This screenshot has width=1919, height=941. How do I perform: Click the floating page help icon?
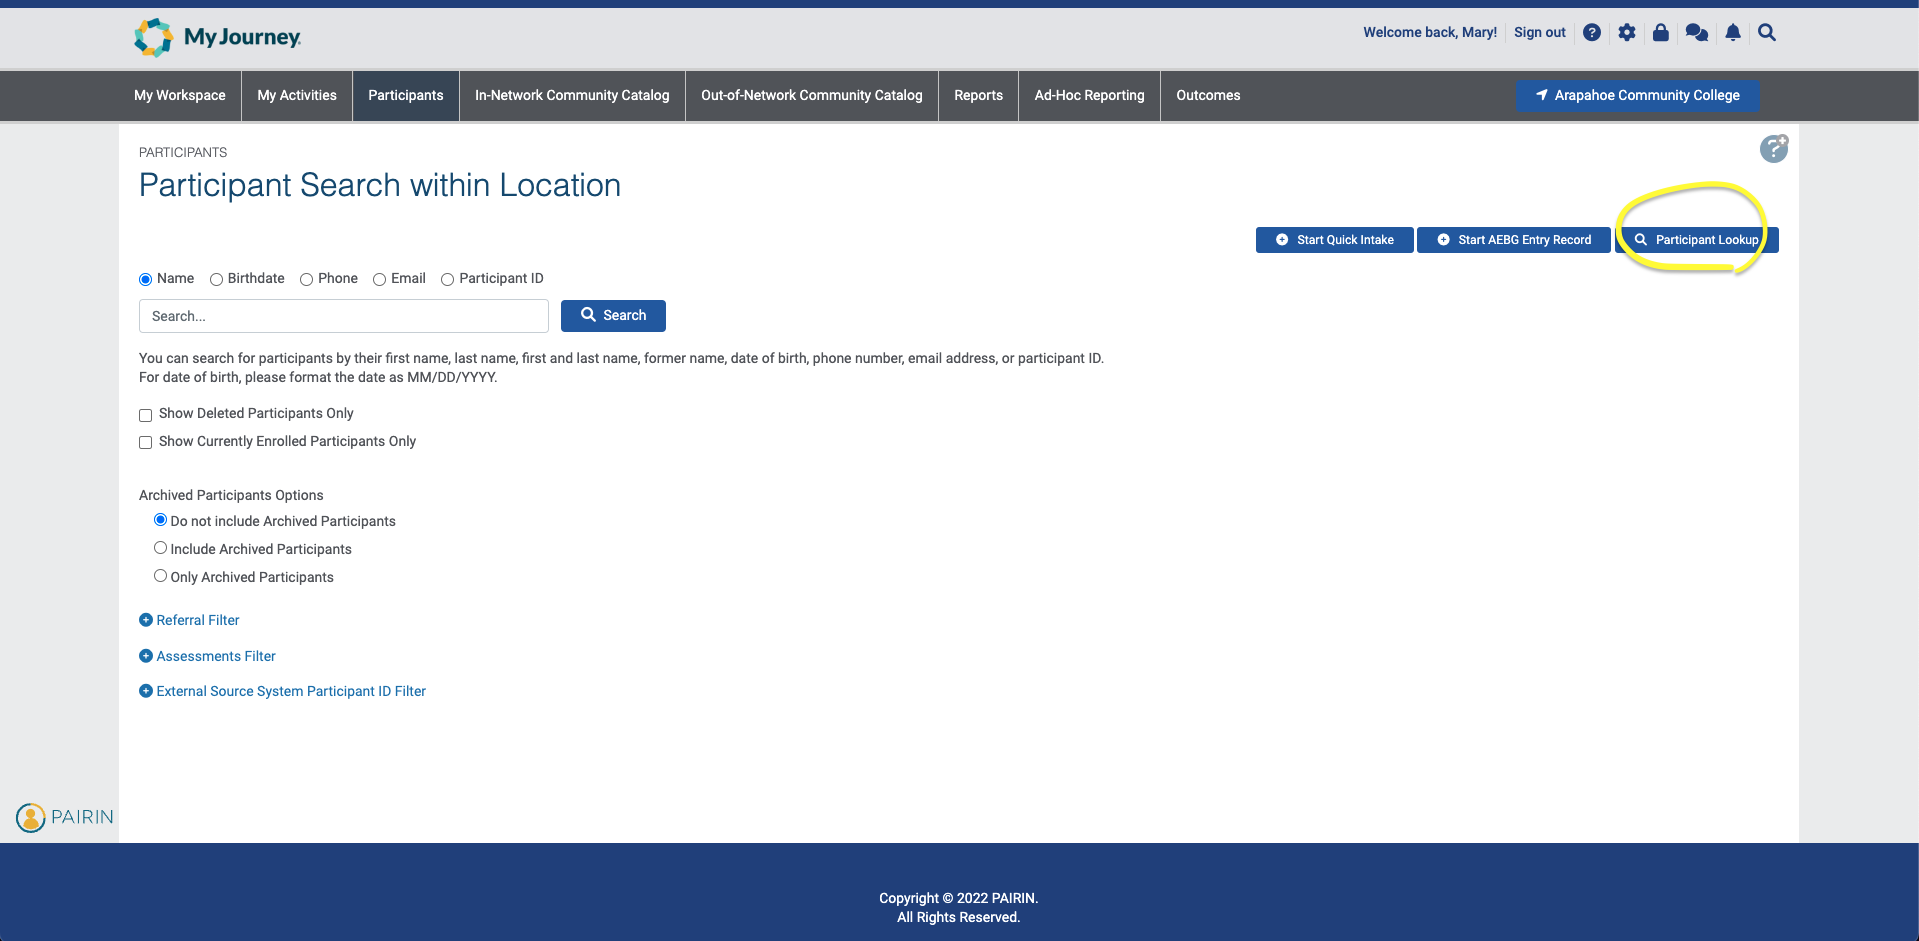point(1773,149)
